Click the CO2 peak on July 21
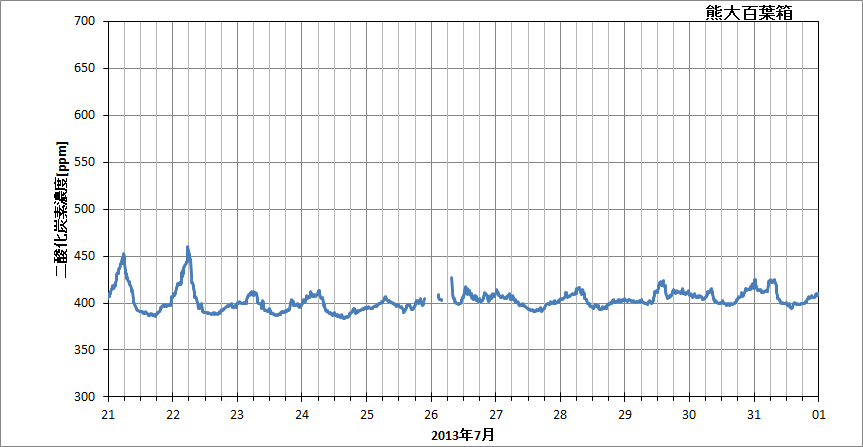Screen dimensions: 863x447 click(124, 254)
